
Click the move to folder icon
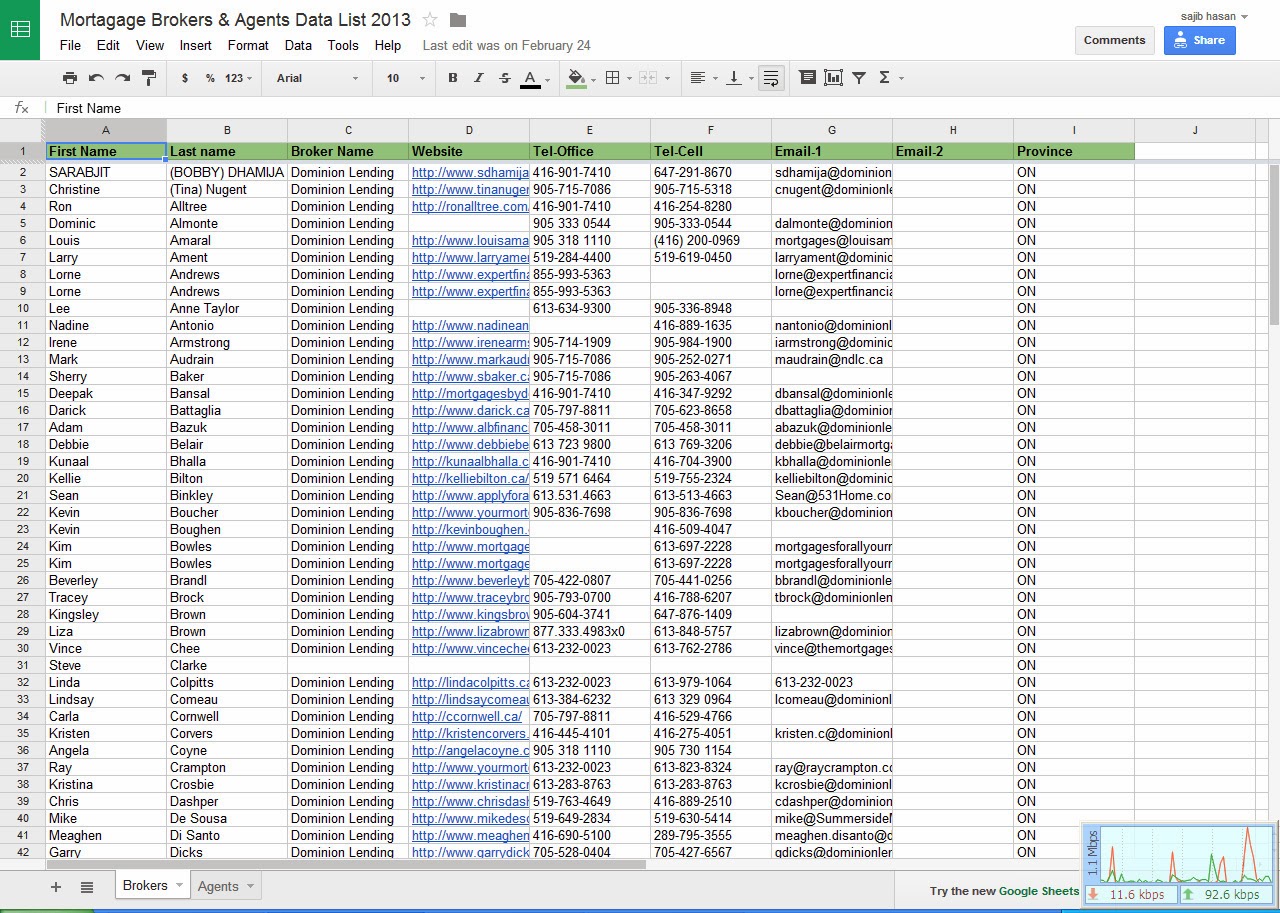(458, 19)
